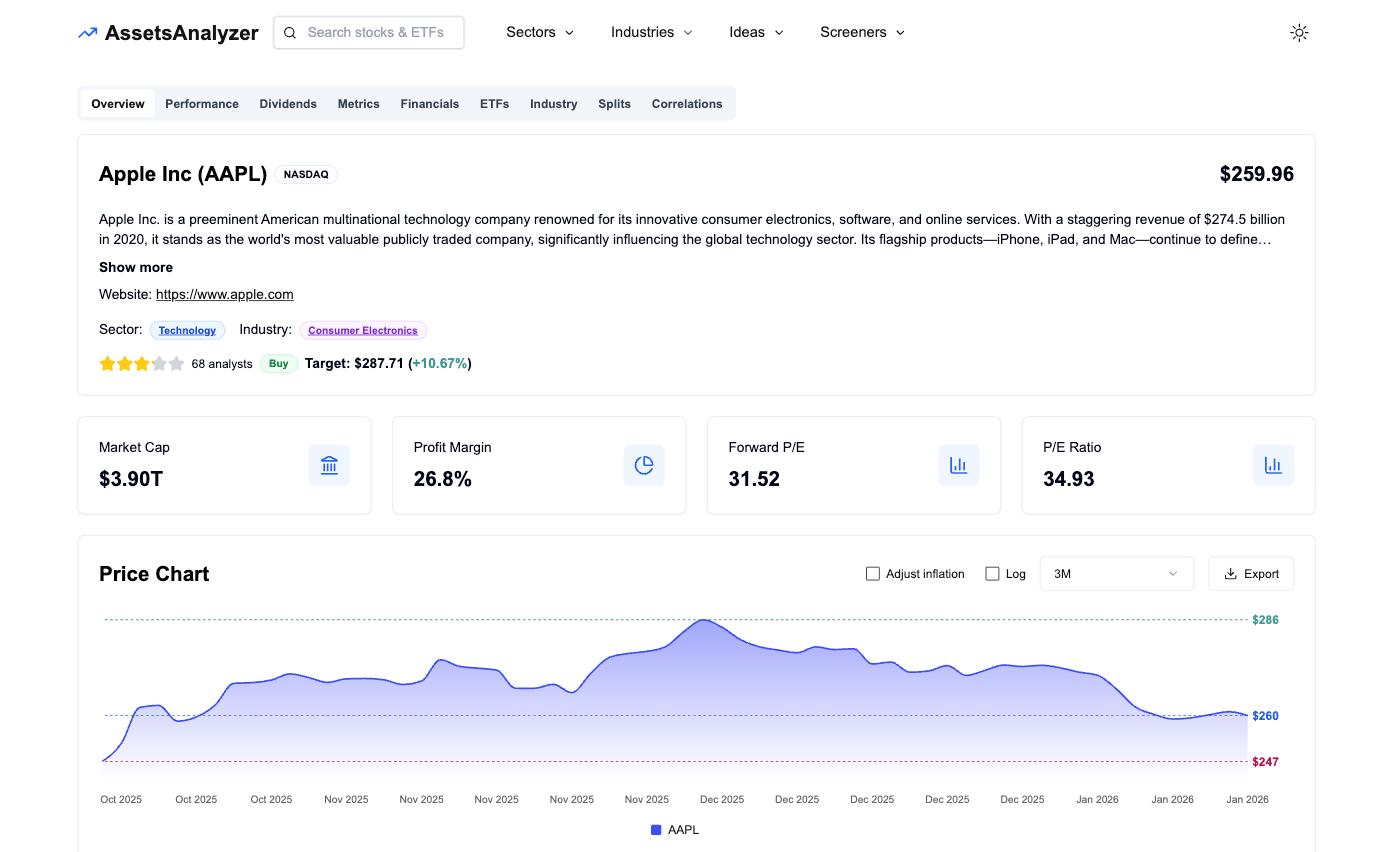The width and height of the screenshot is (1393, 852).
Task: Click the magnifier icon in the search bar
Action: click(x=290, y=32)
